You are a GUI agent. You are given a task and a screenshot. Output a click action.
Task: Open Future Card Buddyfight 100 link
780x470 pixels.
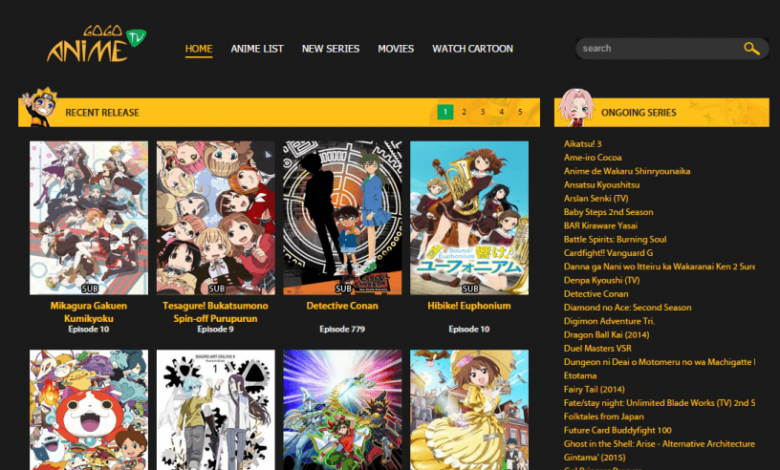point(617,430)
